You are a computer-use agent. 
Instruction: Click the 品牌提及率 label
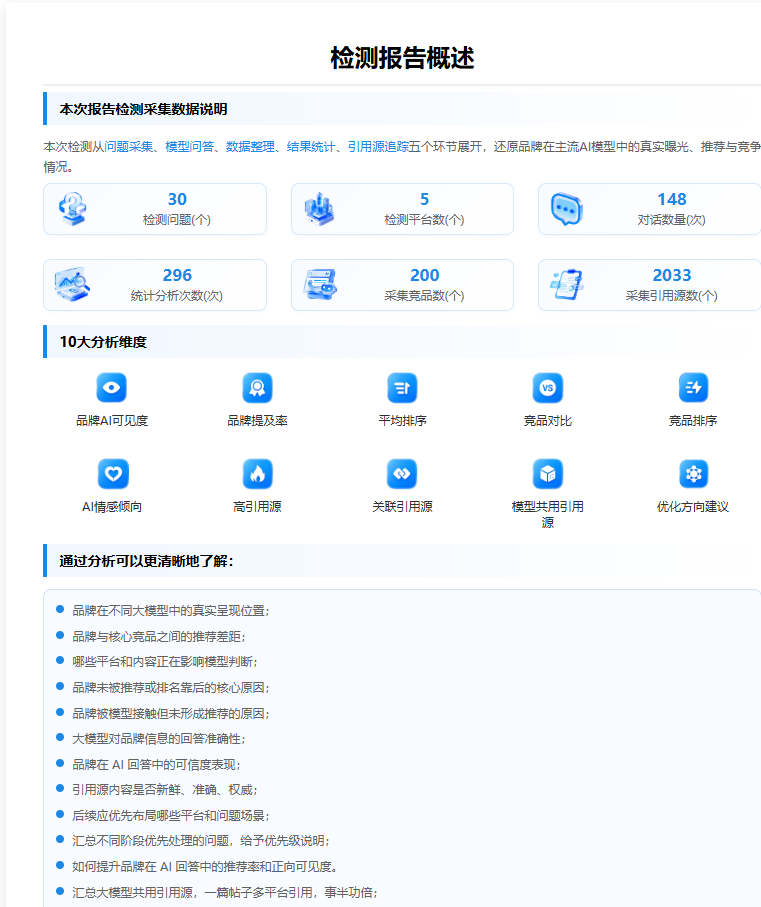[x=257, y=421]
